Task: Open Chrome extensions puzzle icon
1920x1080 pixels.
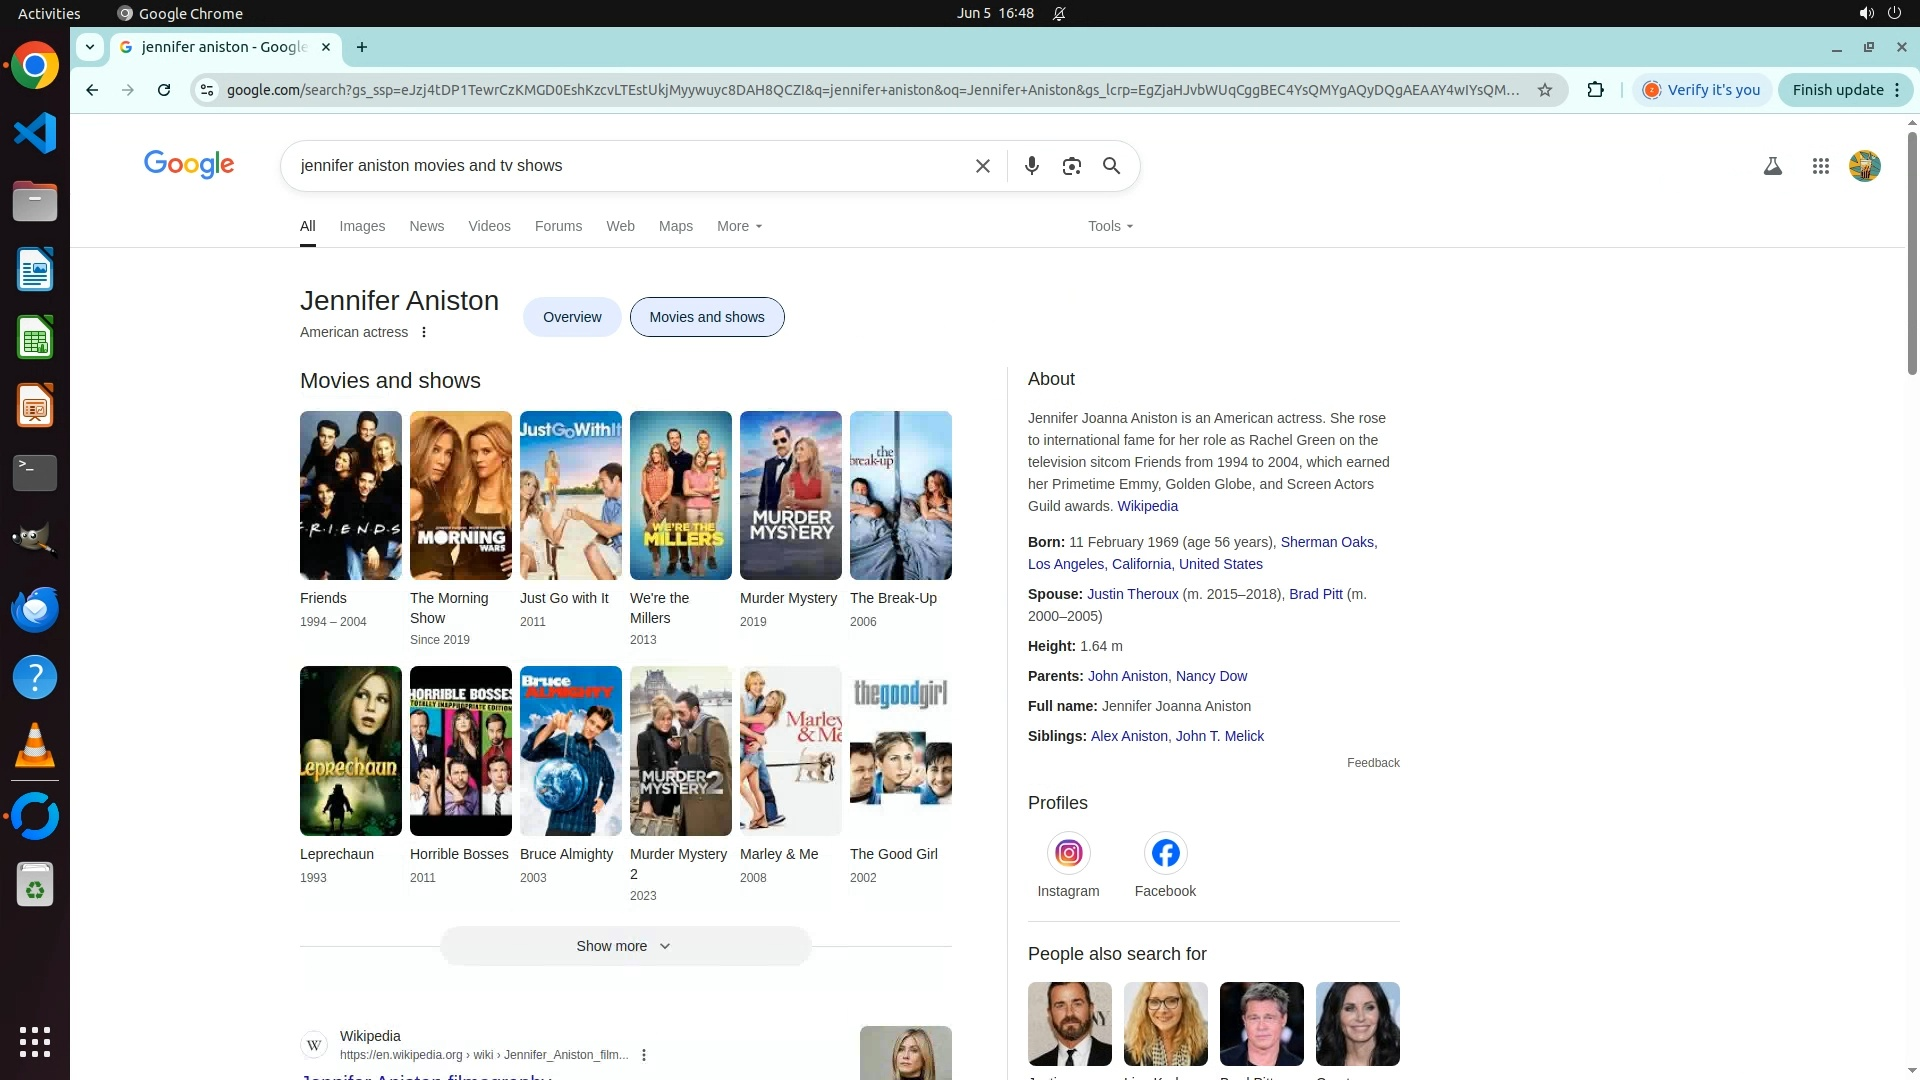Action: [1595, 90]
